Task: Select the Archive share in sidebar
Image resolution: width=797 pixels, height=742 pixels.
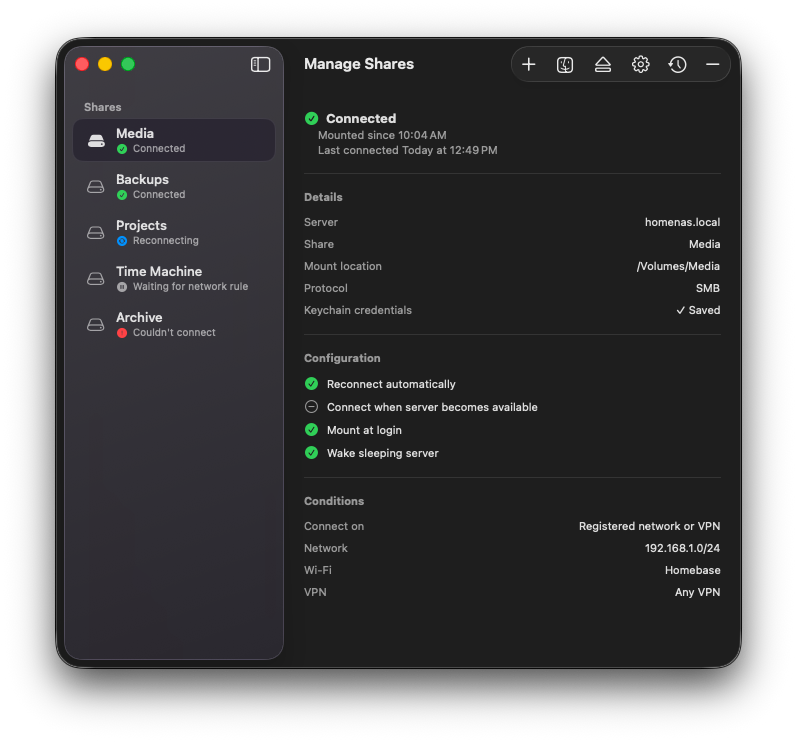Action: tap(174, 324)
